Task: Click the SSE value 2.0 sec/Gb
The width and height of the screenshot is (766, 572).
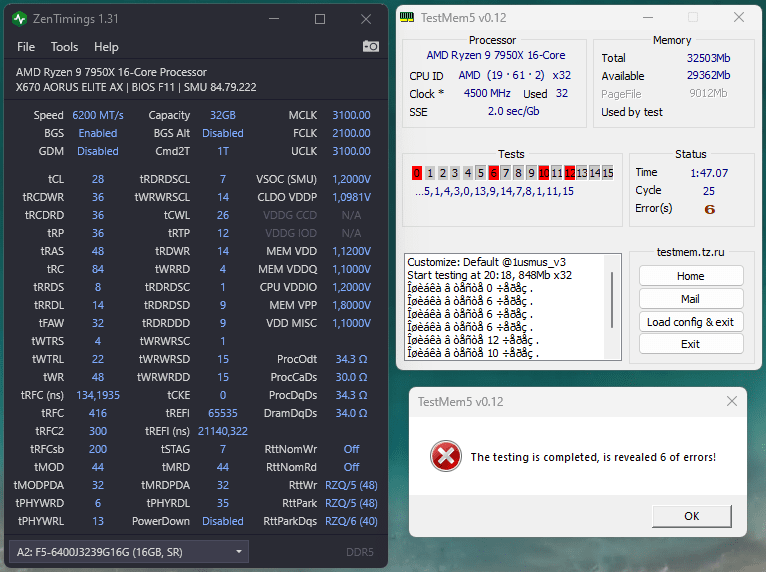Action: tap(513, 111)
